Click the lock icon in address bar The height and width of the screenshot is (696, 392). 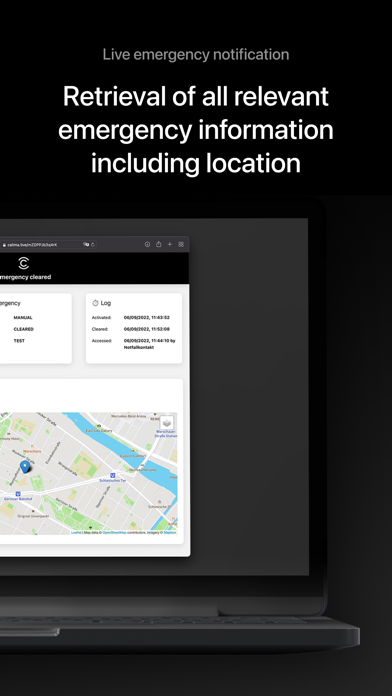click(4, 245)
